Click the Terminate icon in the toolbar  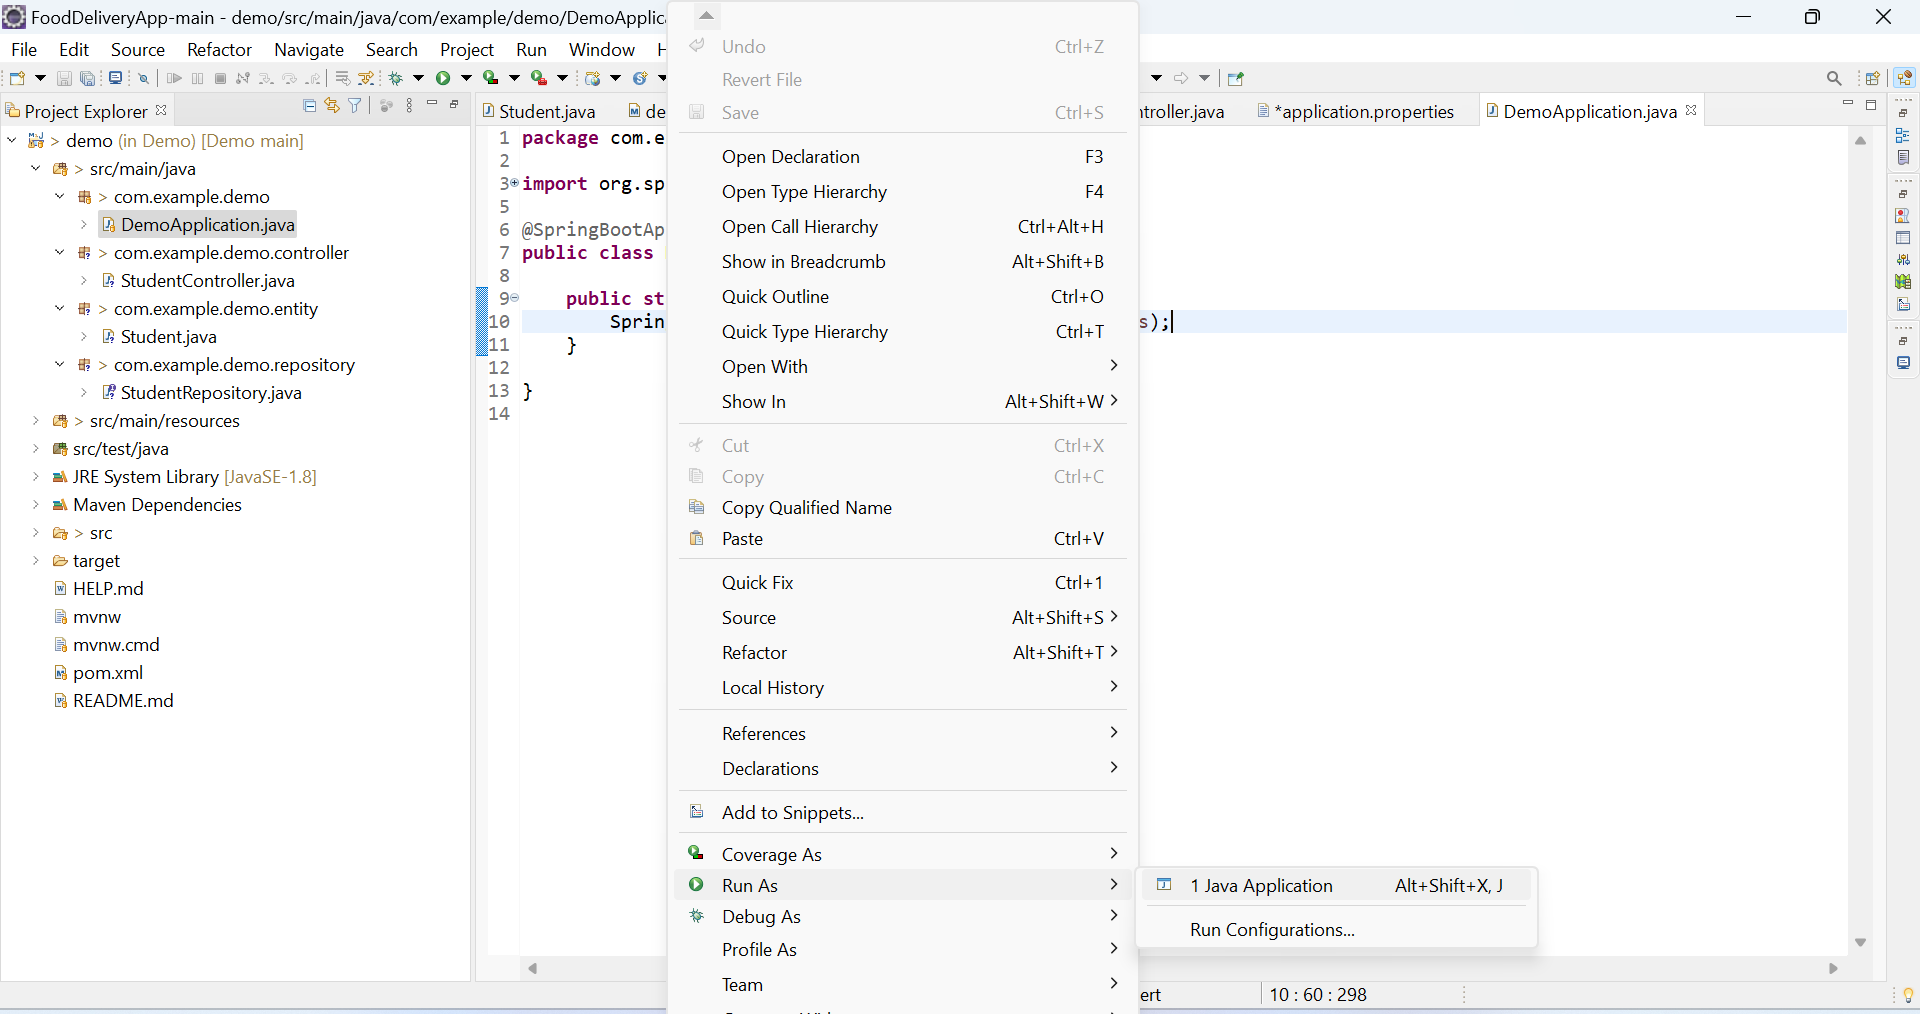[221, 79]
